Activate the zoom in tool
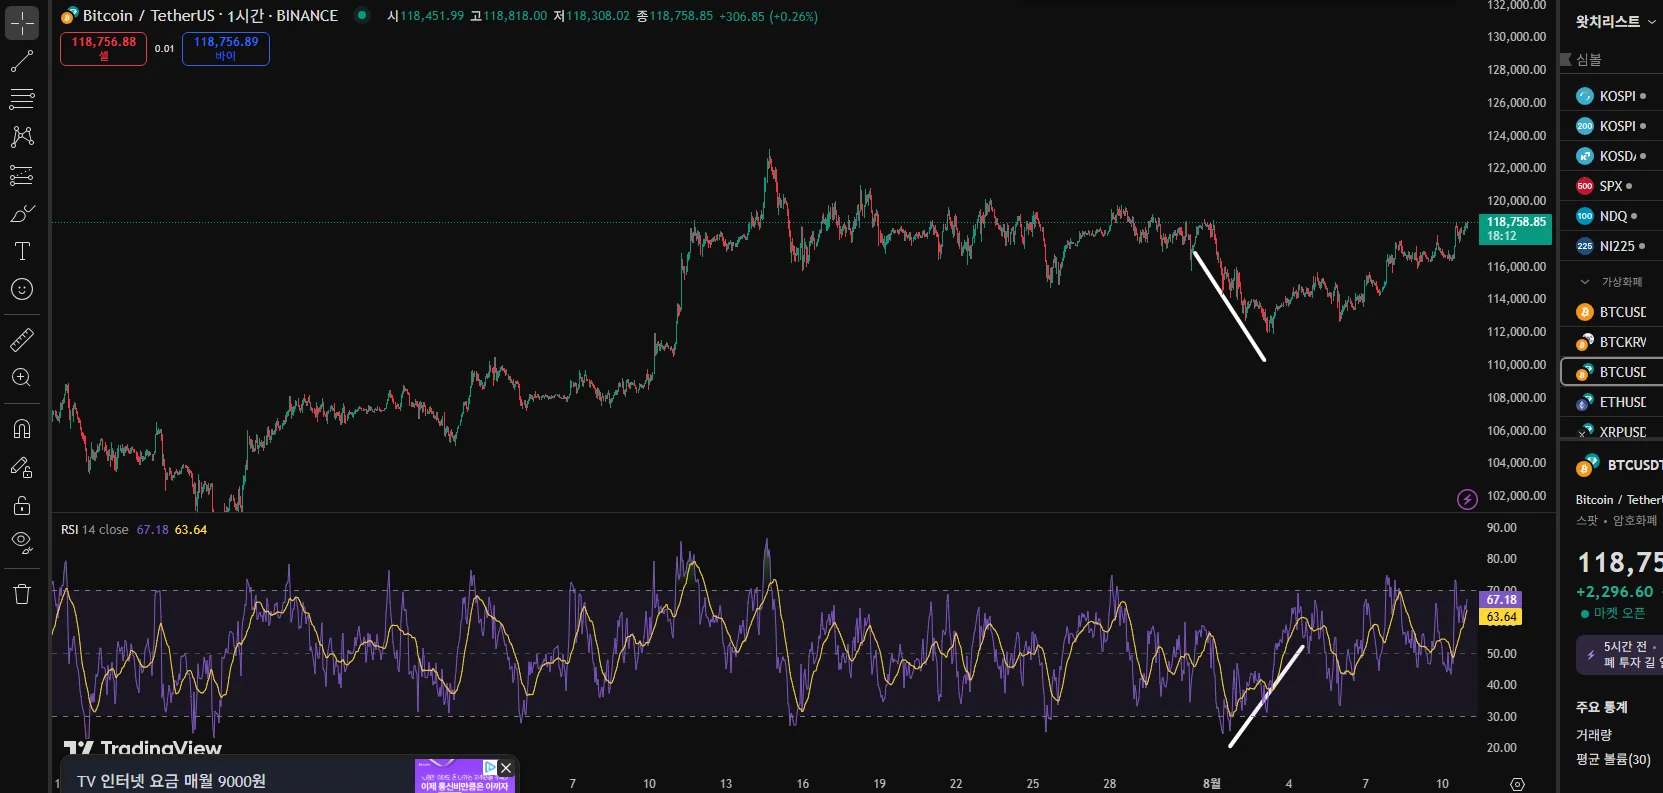This screenshot has width=1663, height=793. point(22,378)
